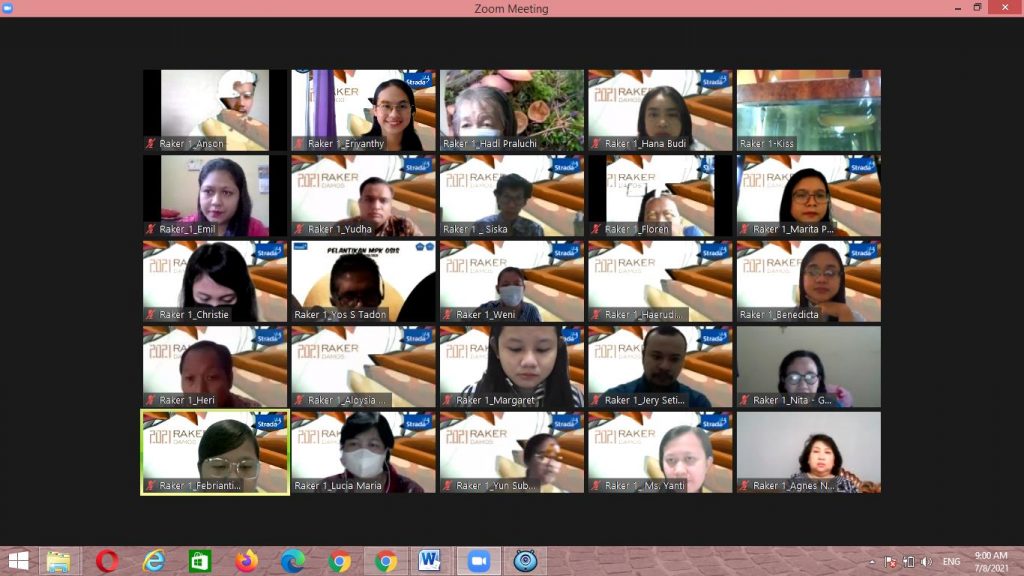Click the Windows Start button
The image size is (1024, 576).
[x=18, y=561]
